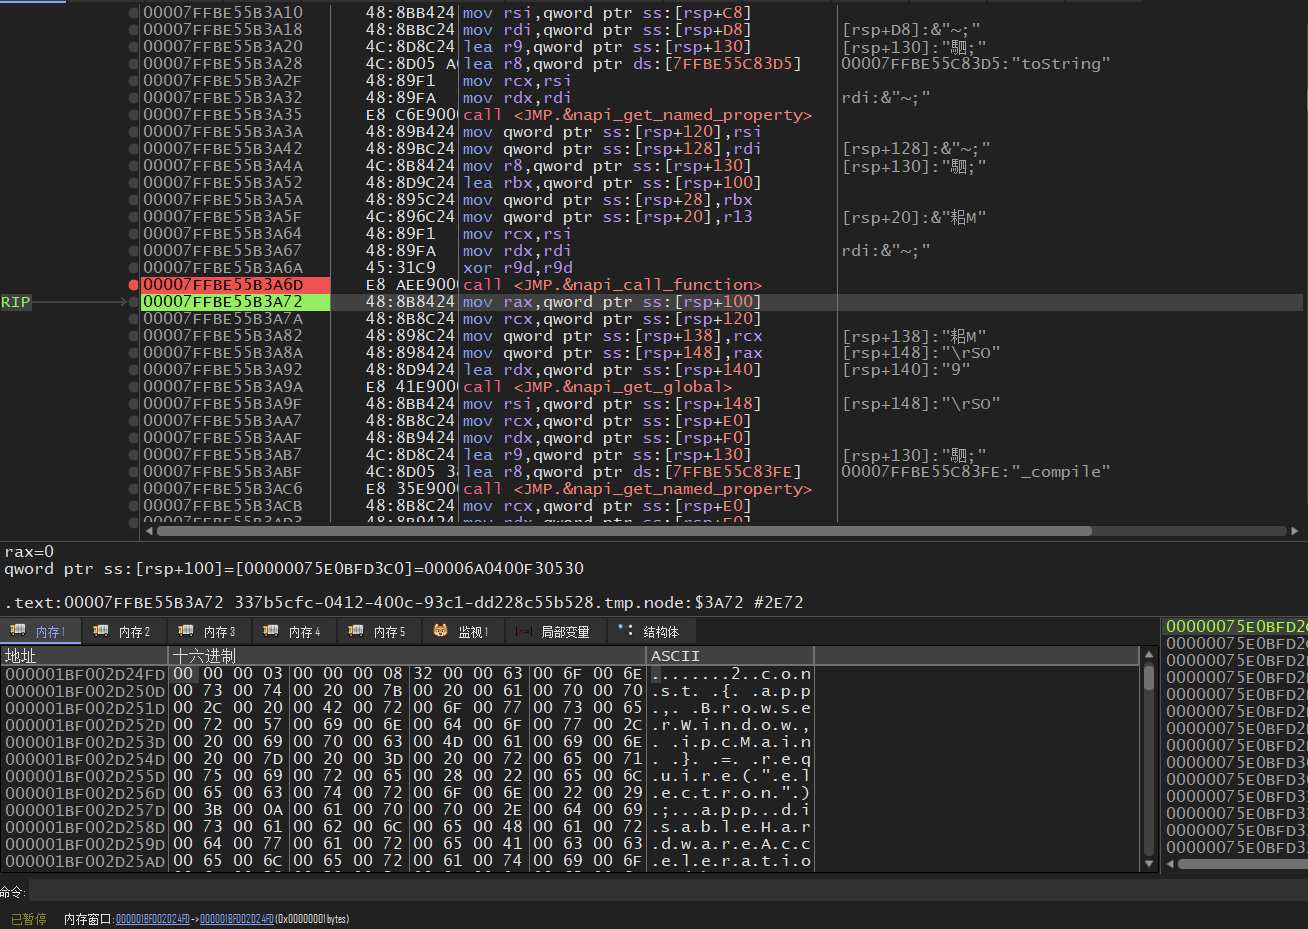
Task: Click the 内存 3 tab truck icon
Action: click(x=186, y=631)
